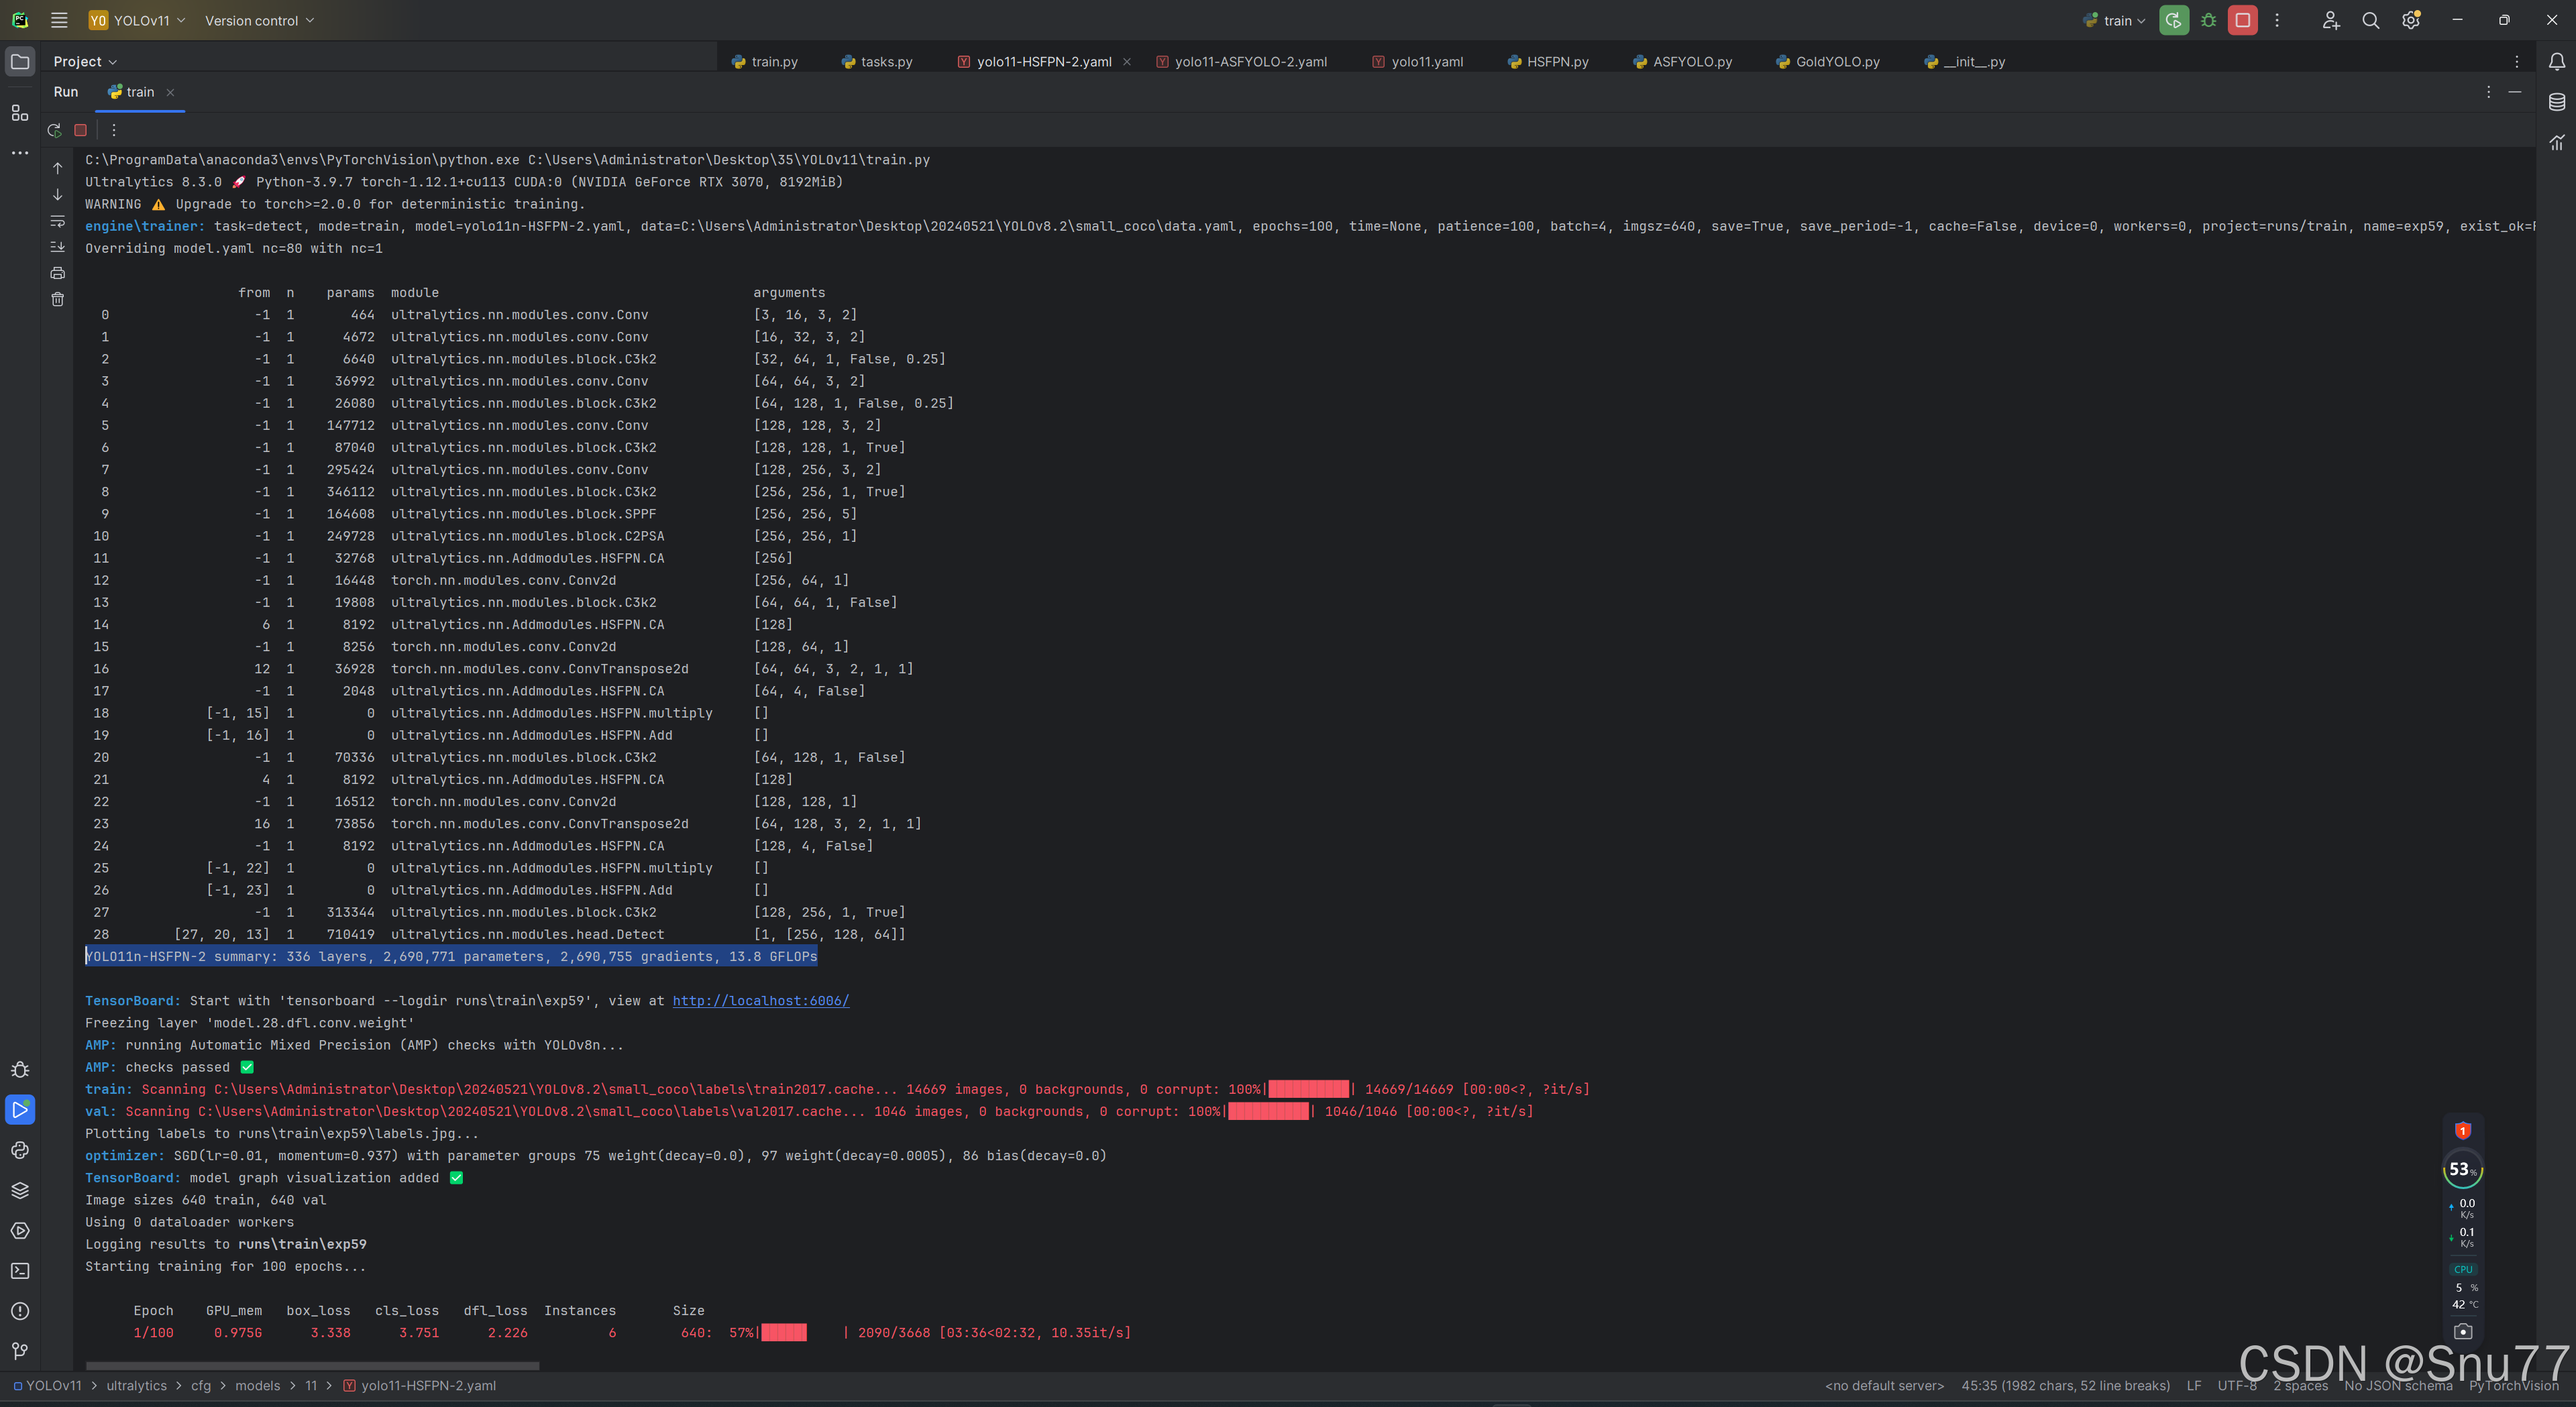
Task: Open the main menu hamburger icon
Action: [59, 20]
